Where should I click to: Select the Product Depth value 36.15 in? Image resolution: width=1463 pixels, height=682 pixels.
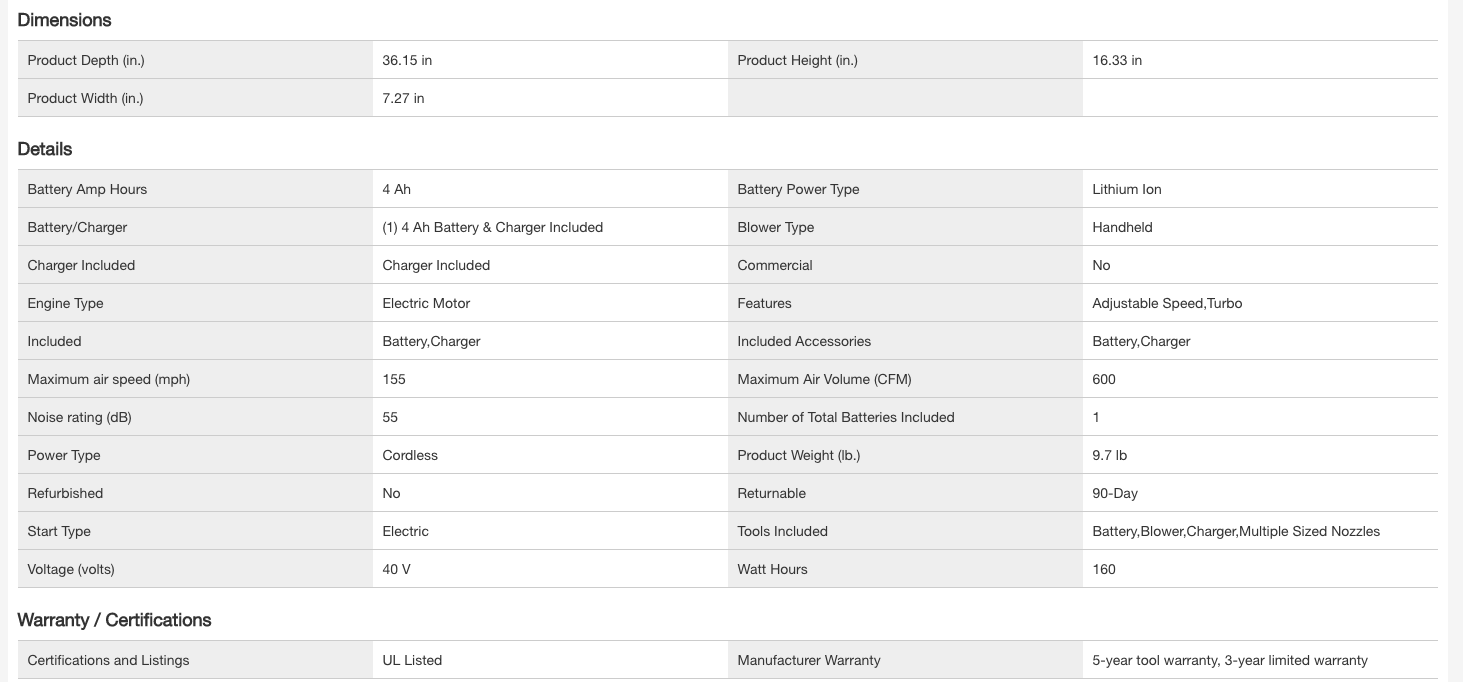click(x=407, y=60)
